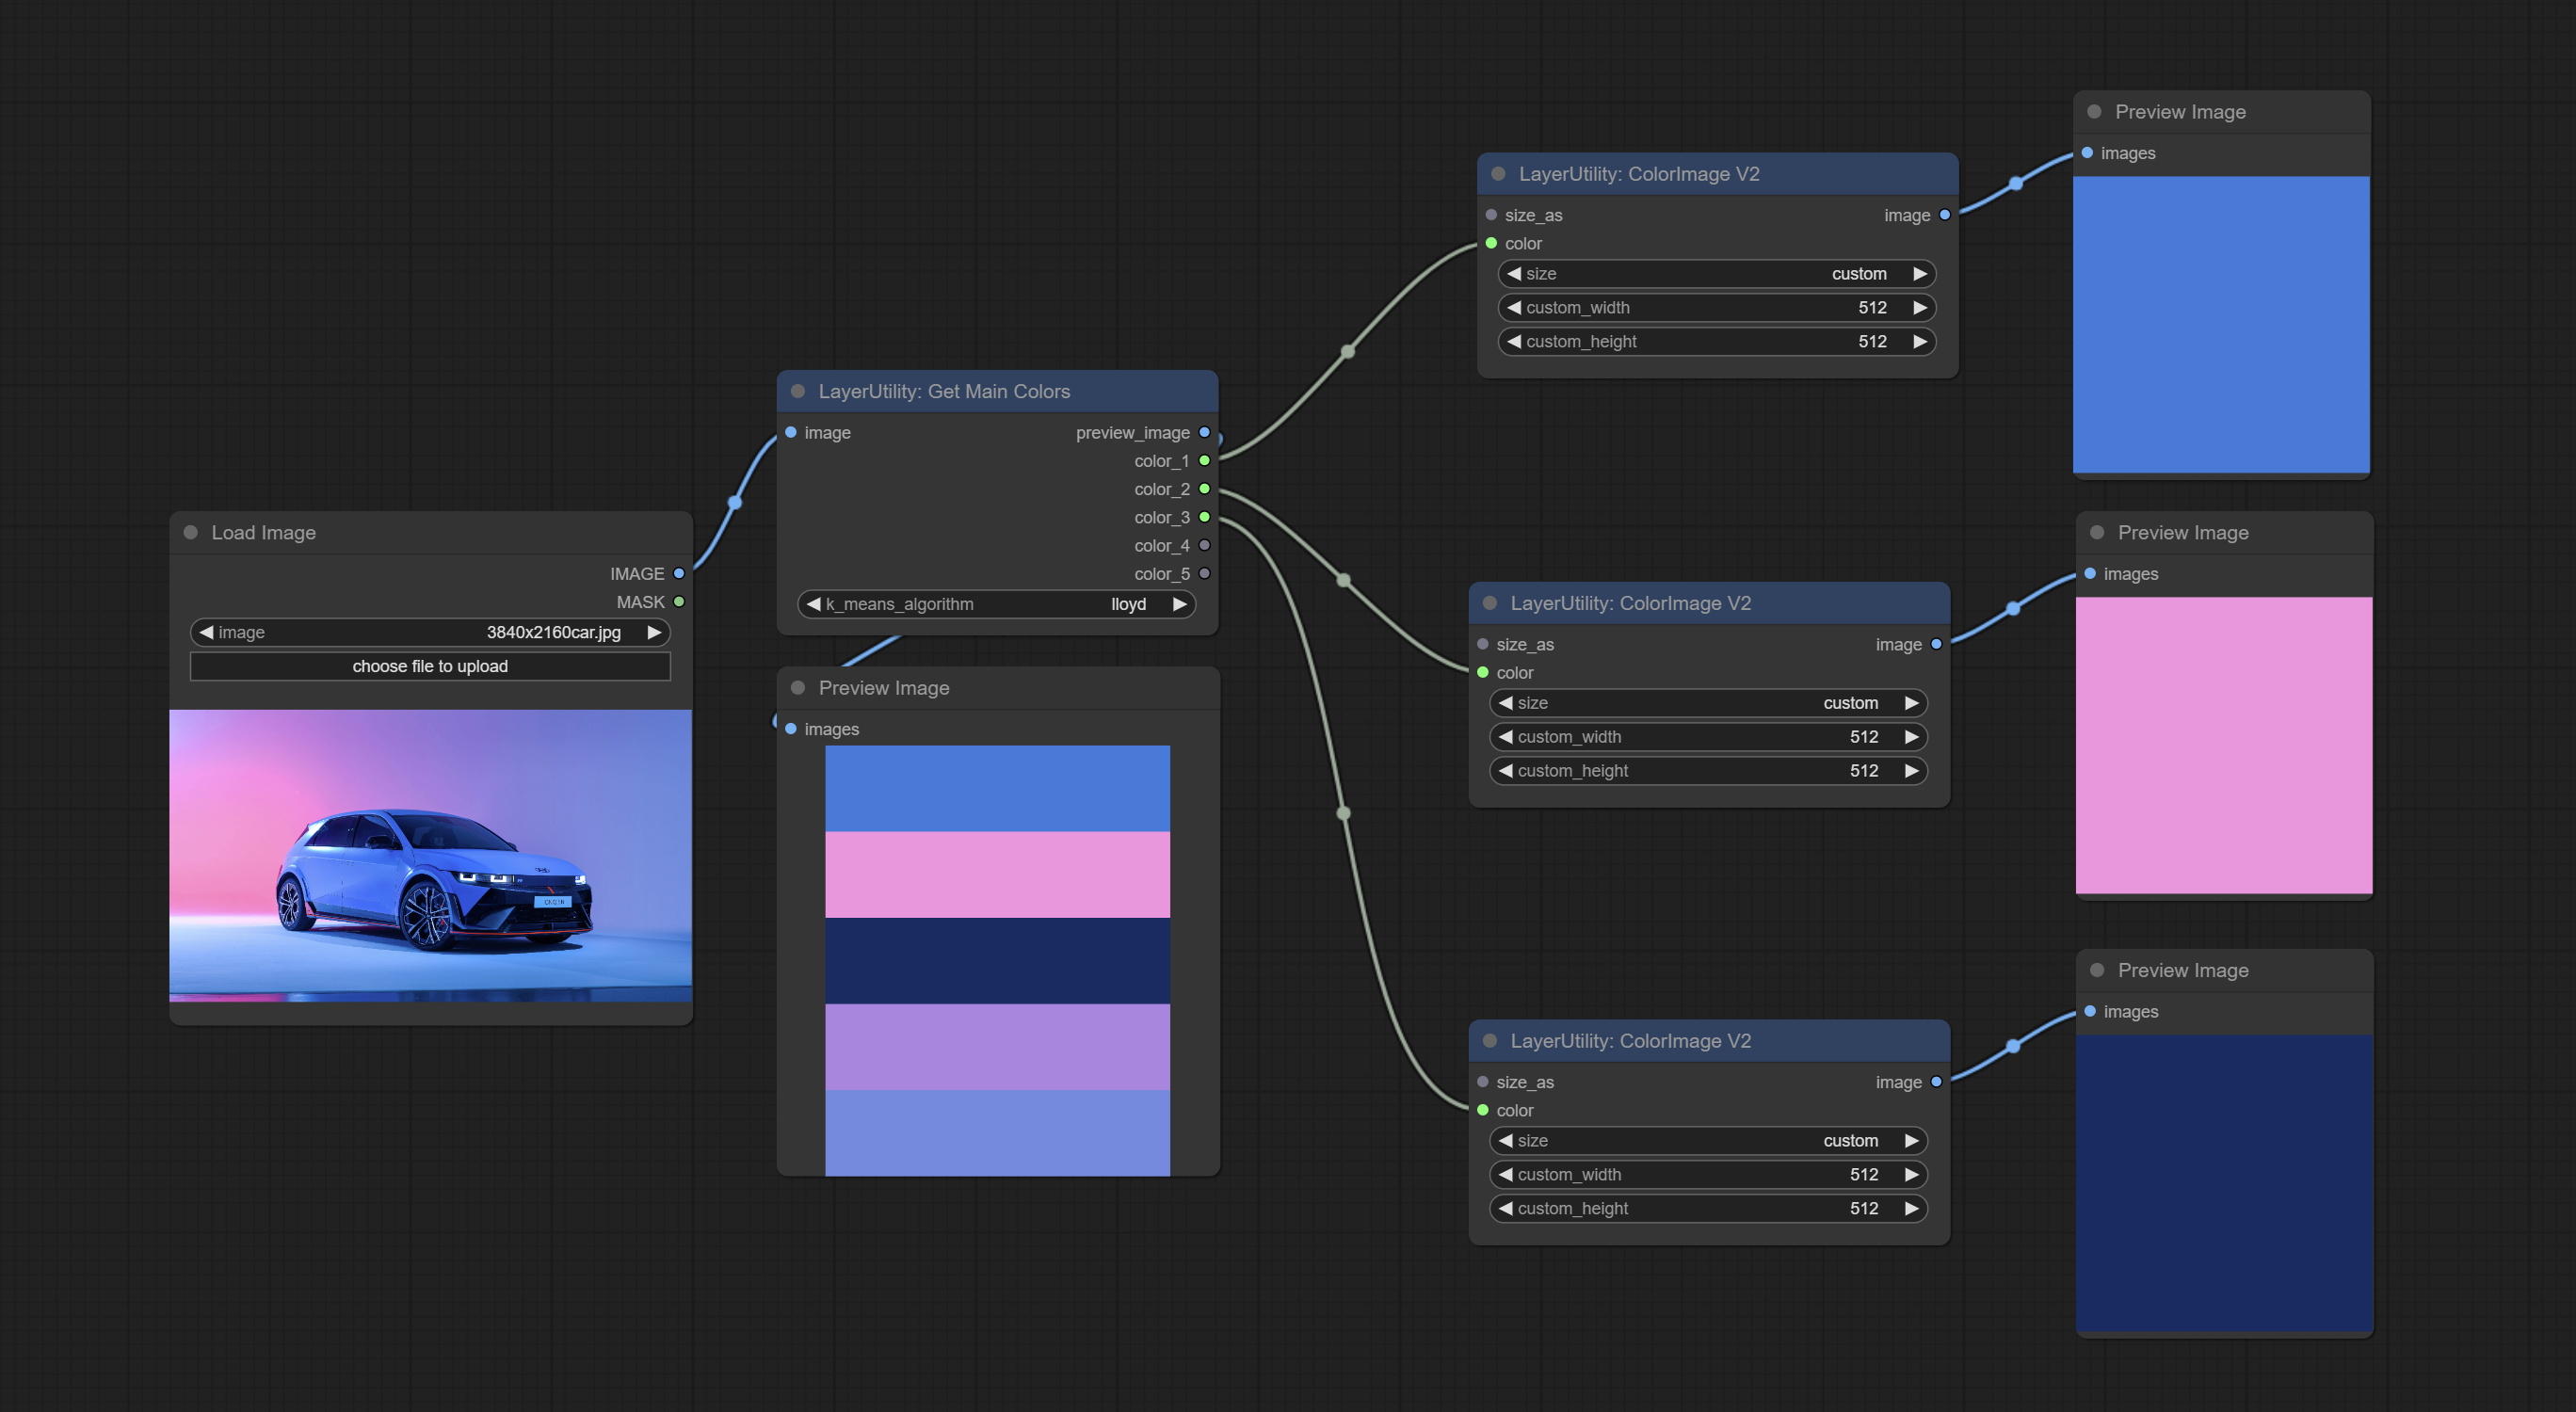This screenshot has height=1412, width=2576.
Task: Click the color_4 output socket
Action: pyautogui.click(x=1204, y=546)
